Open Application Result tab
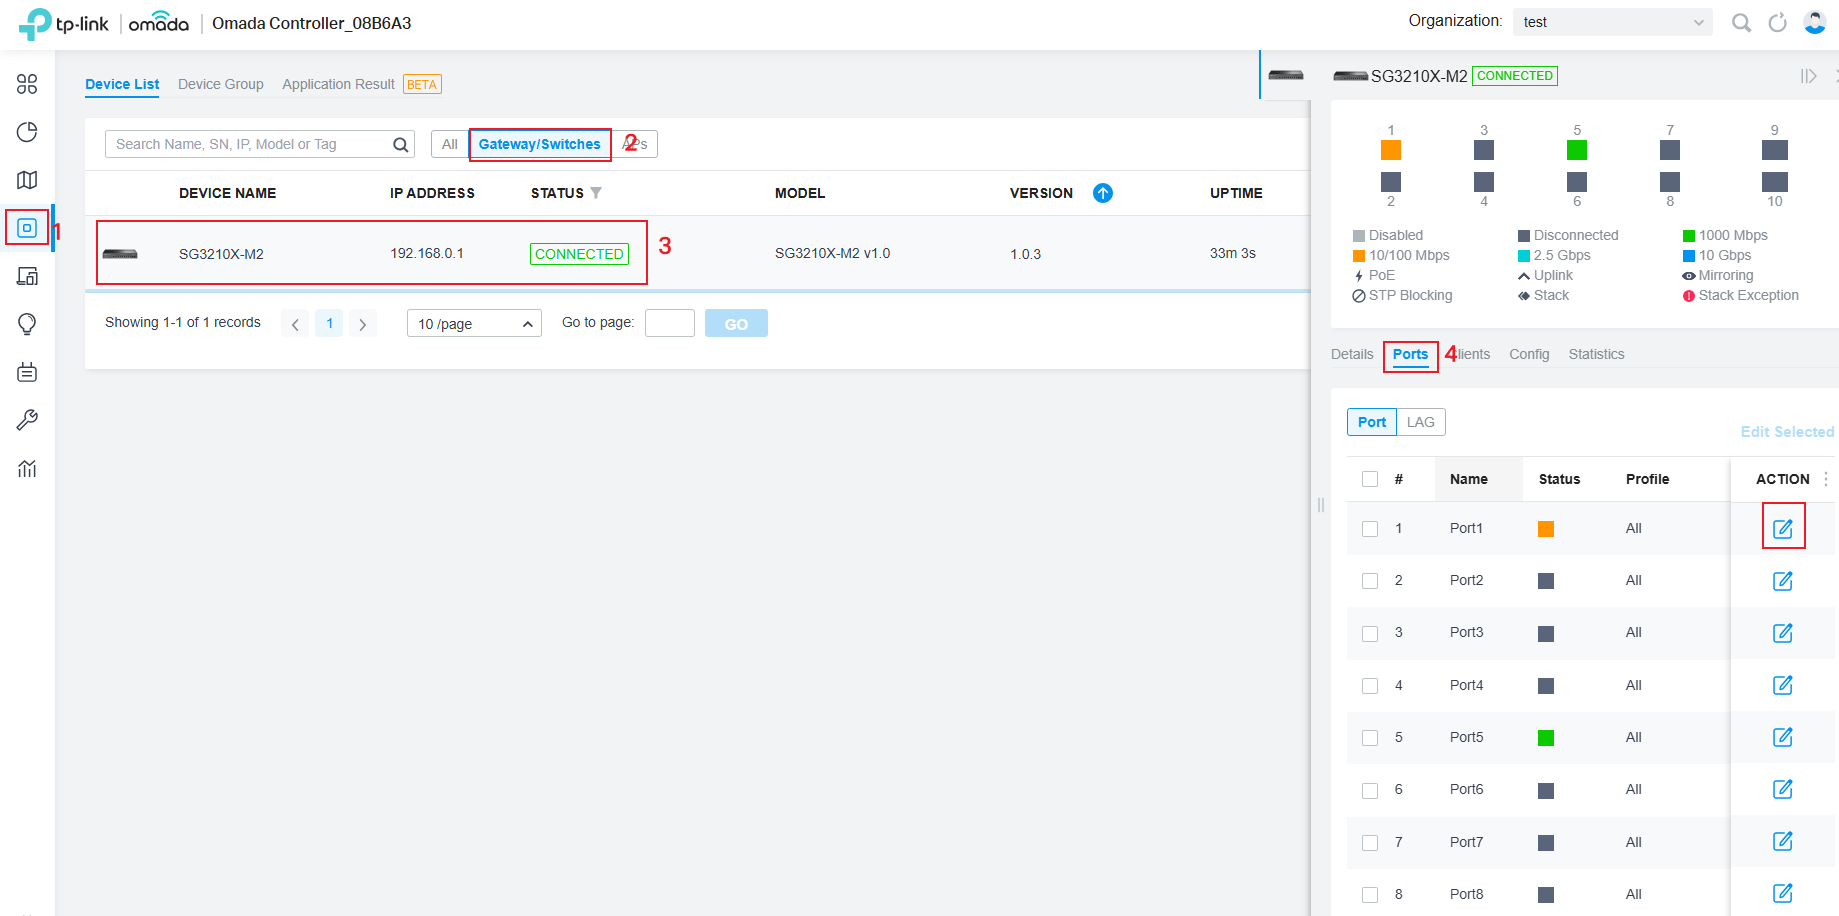The image size is (1839, 916). point(338,84)
